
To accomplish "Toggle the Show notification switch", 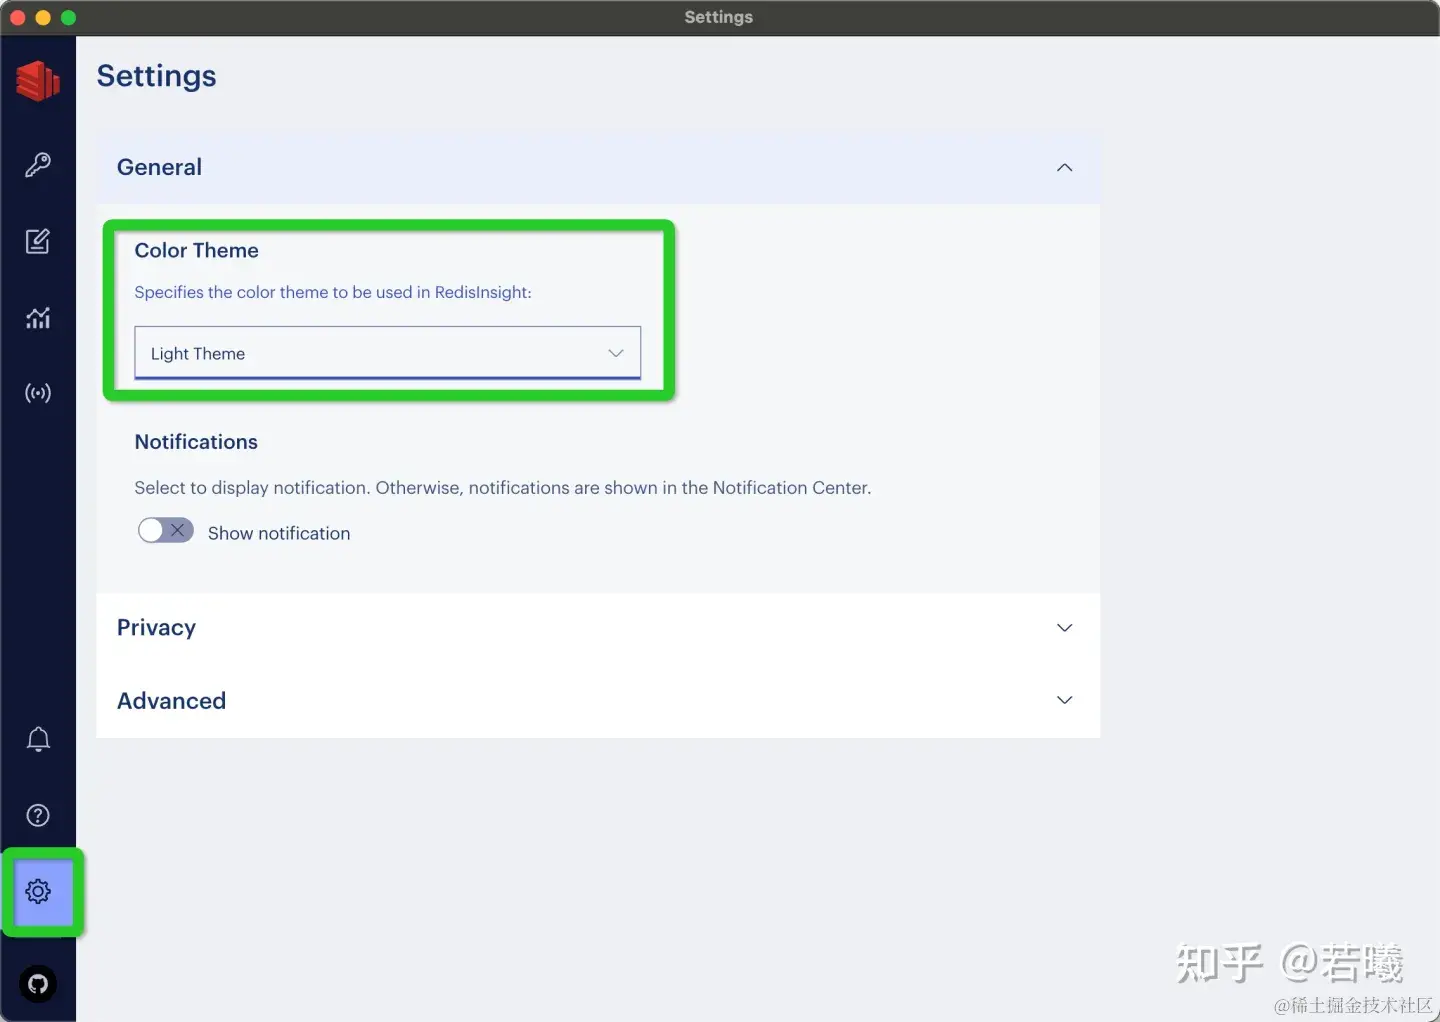I will coord(166,531).
